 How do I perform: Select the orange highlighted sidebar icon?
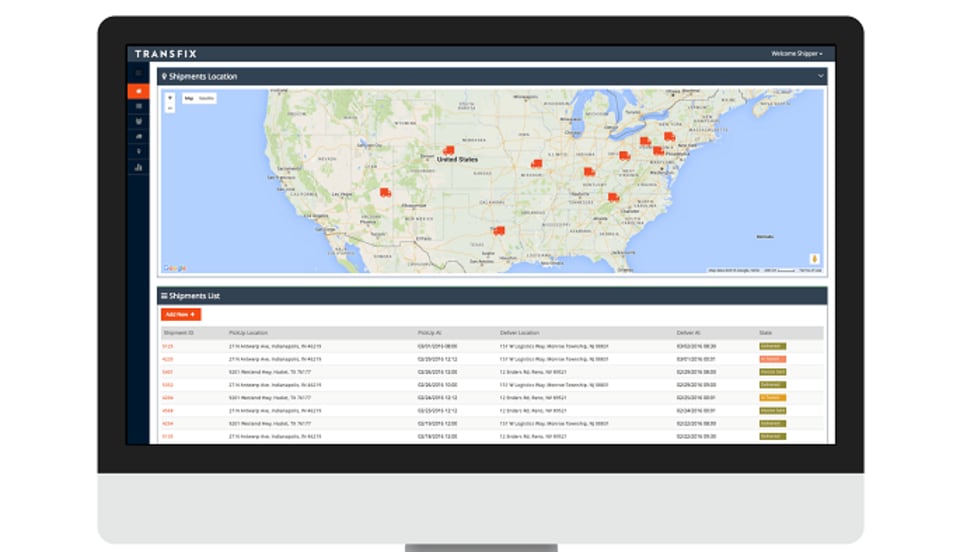pyautogui.click(x=138, y=91)
